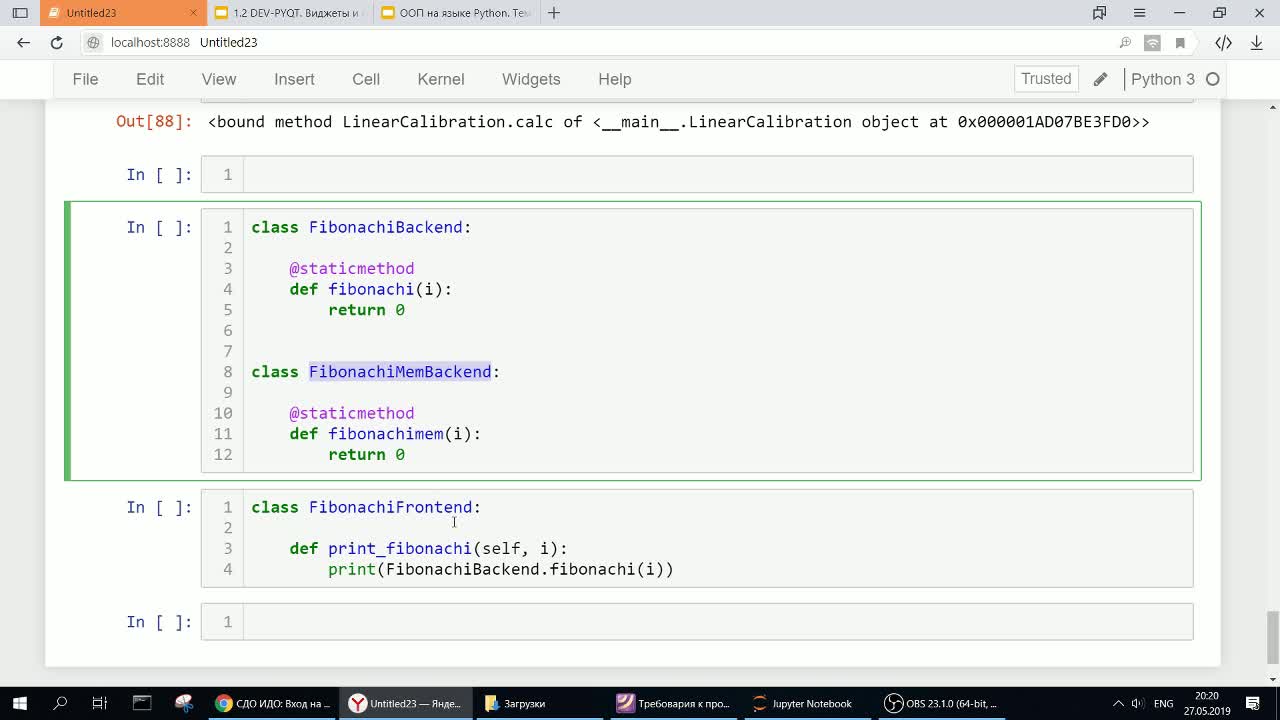Click the def fibonachi(i) line

371,289
